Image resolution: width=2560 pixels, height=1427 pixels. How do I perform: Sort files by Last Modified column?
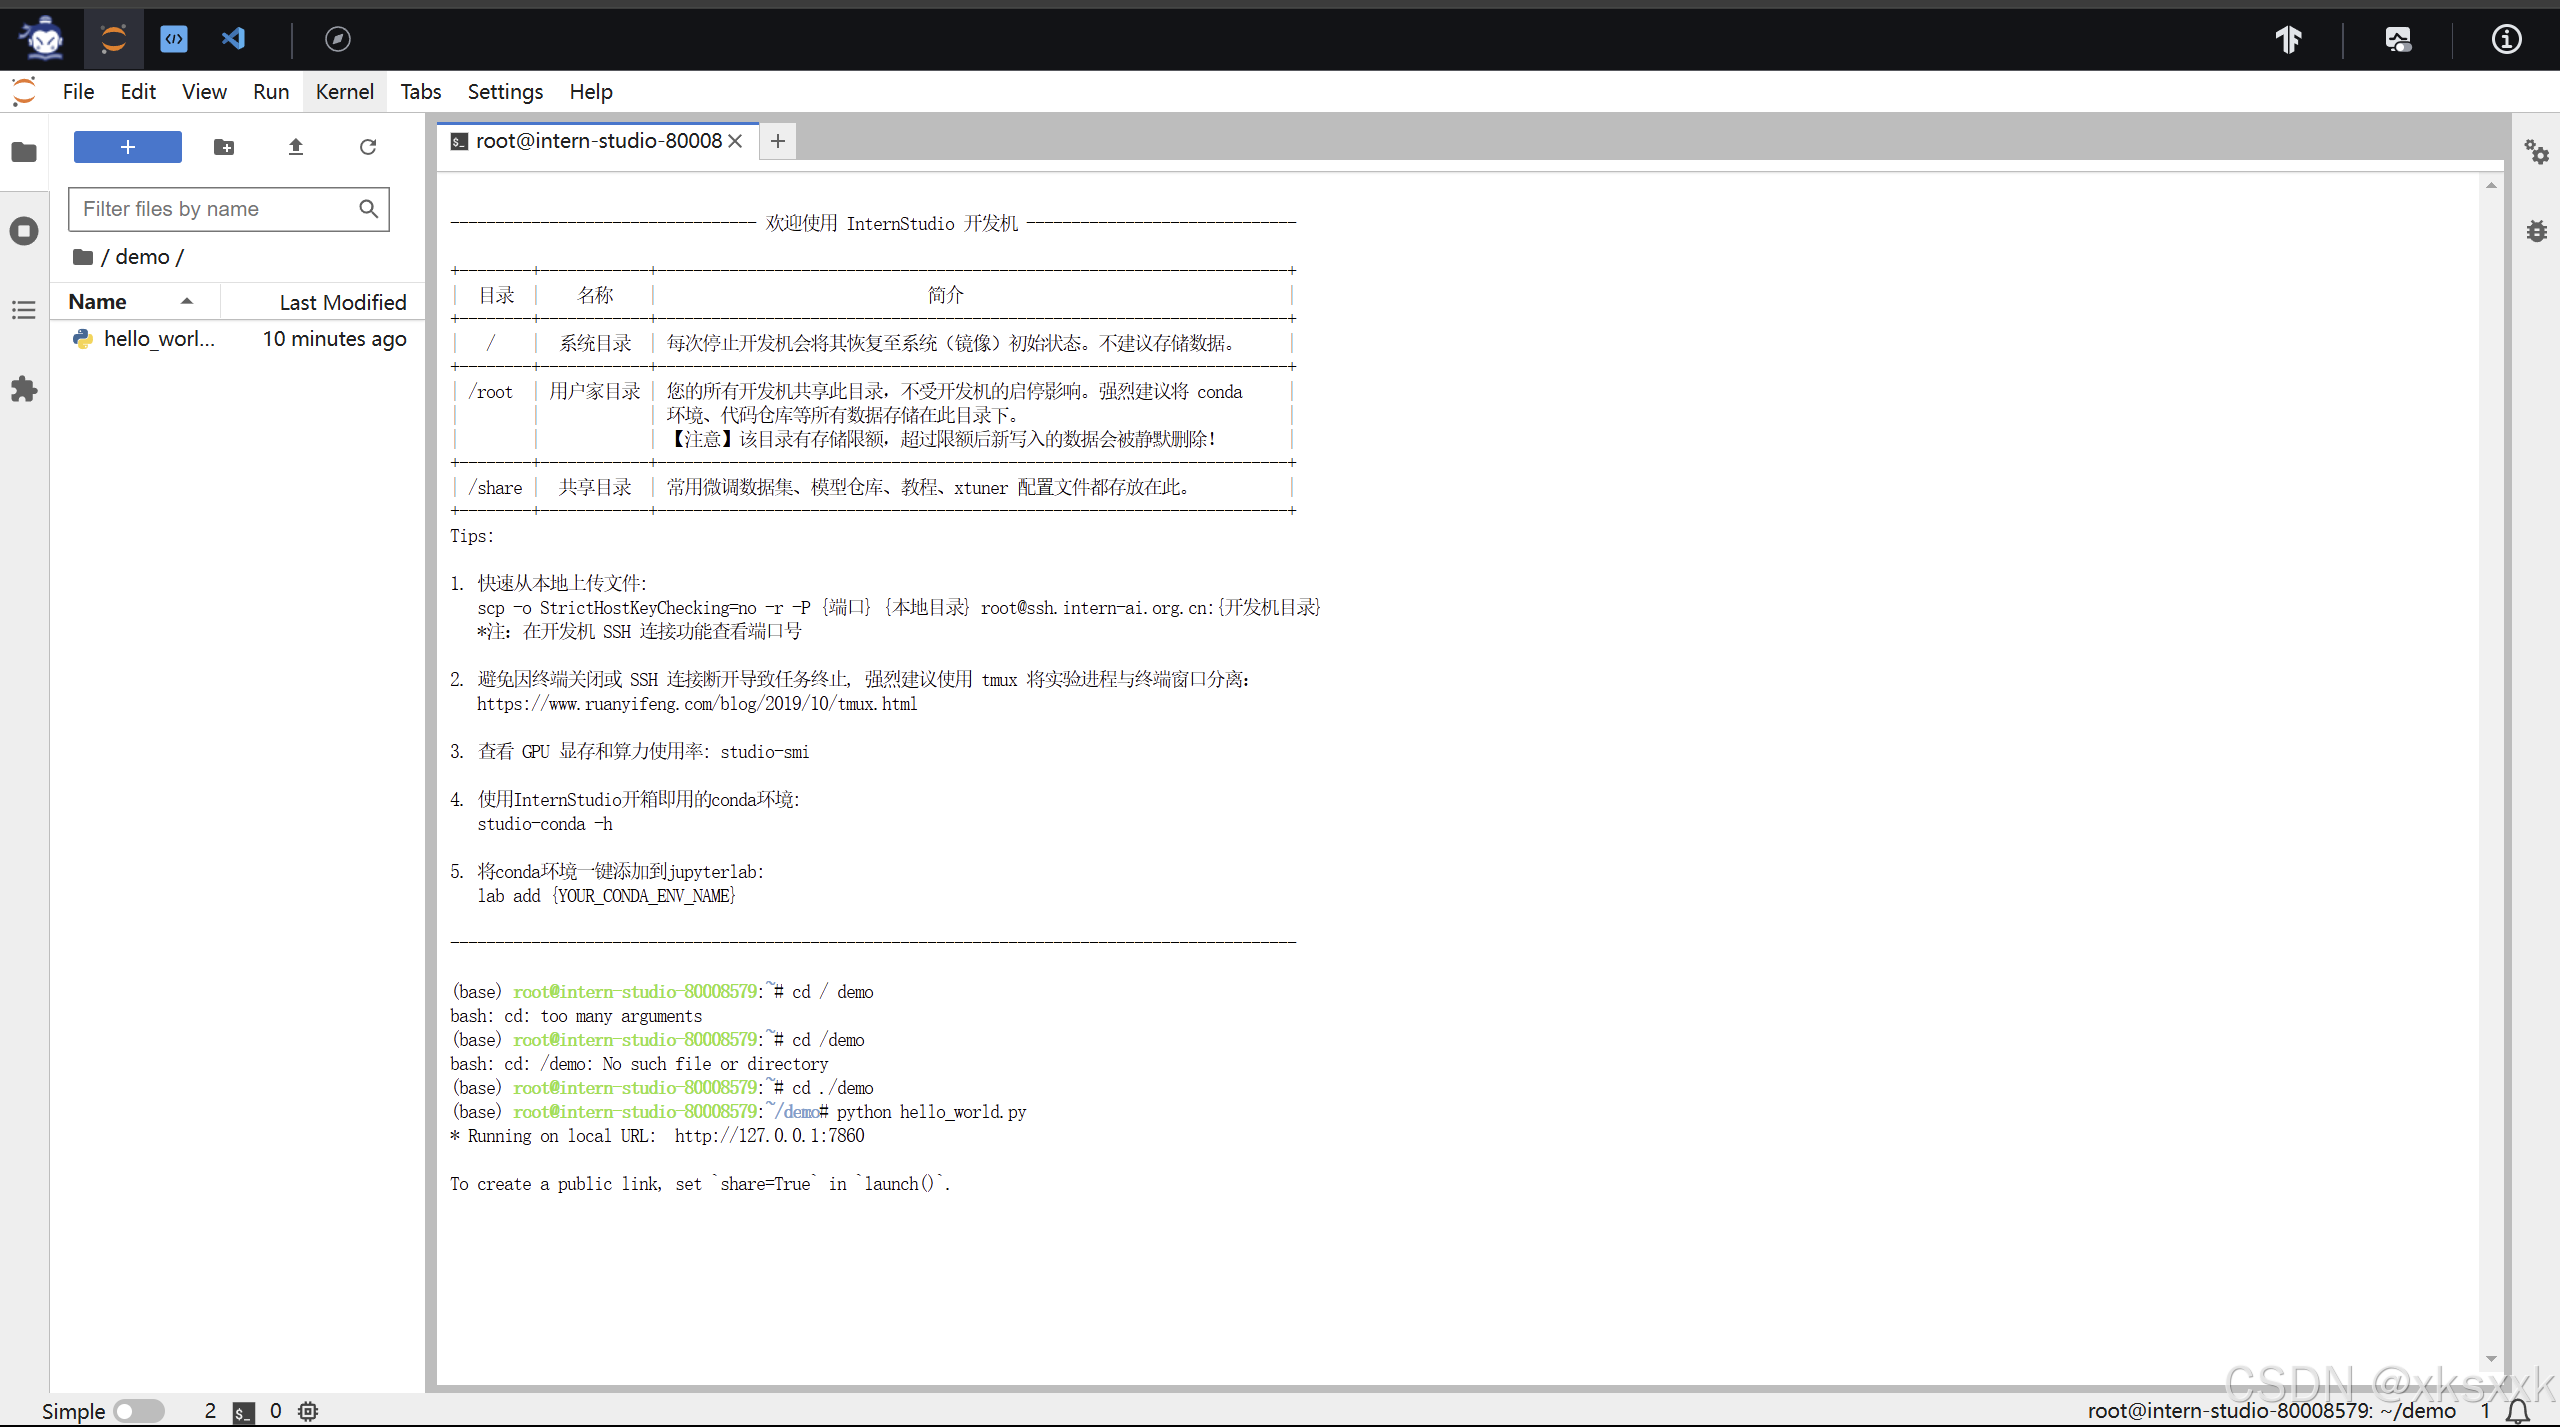[x=342, y=302]
